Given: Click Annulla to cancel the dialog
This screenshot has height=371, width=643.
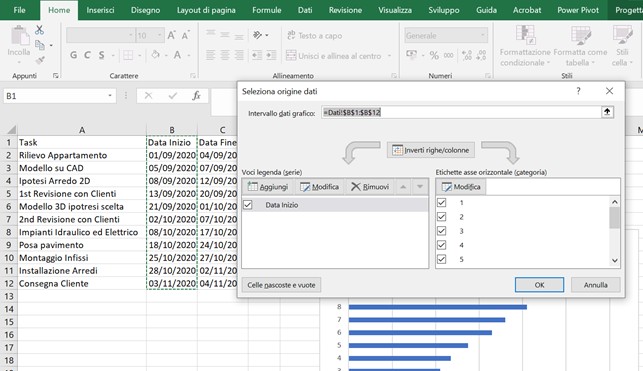Looking at the screenshot, I should [595, 285].
